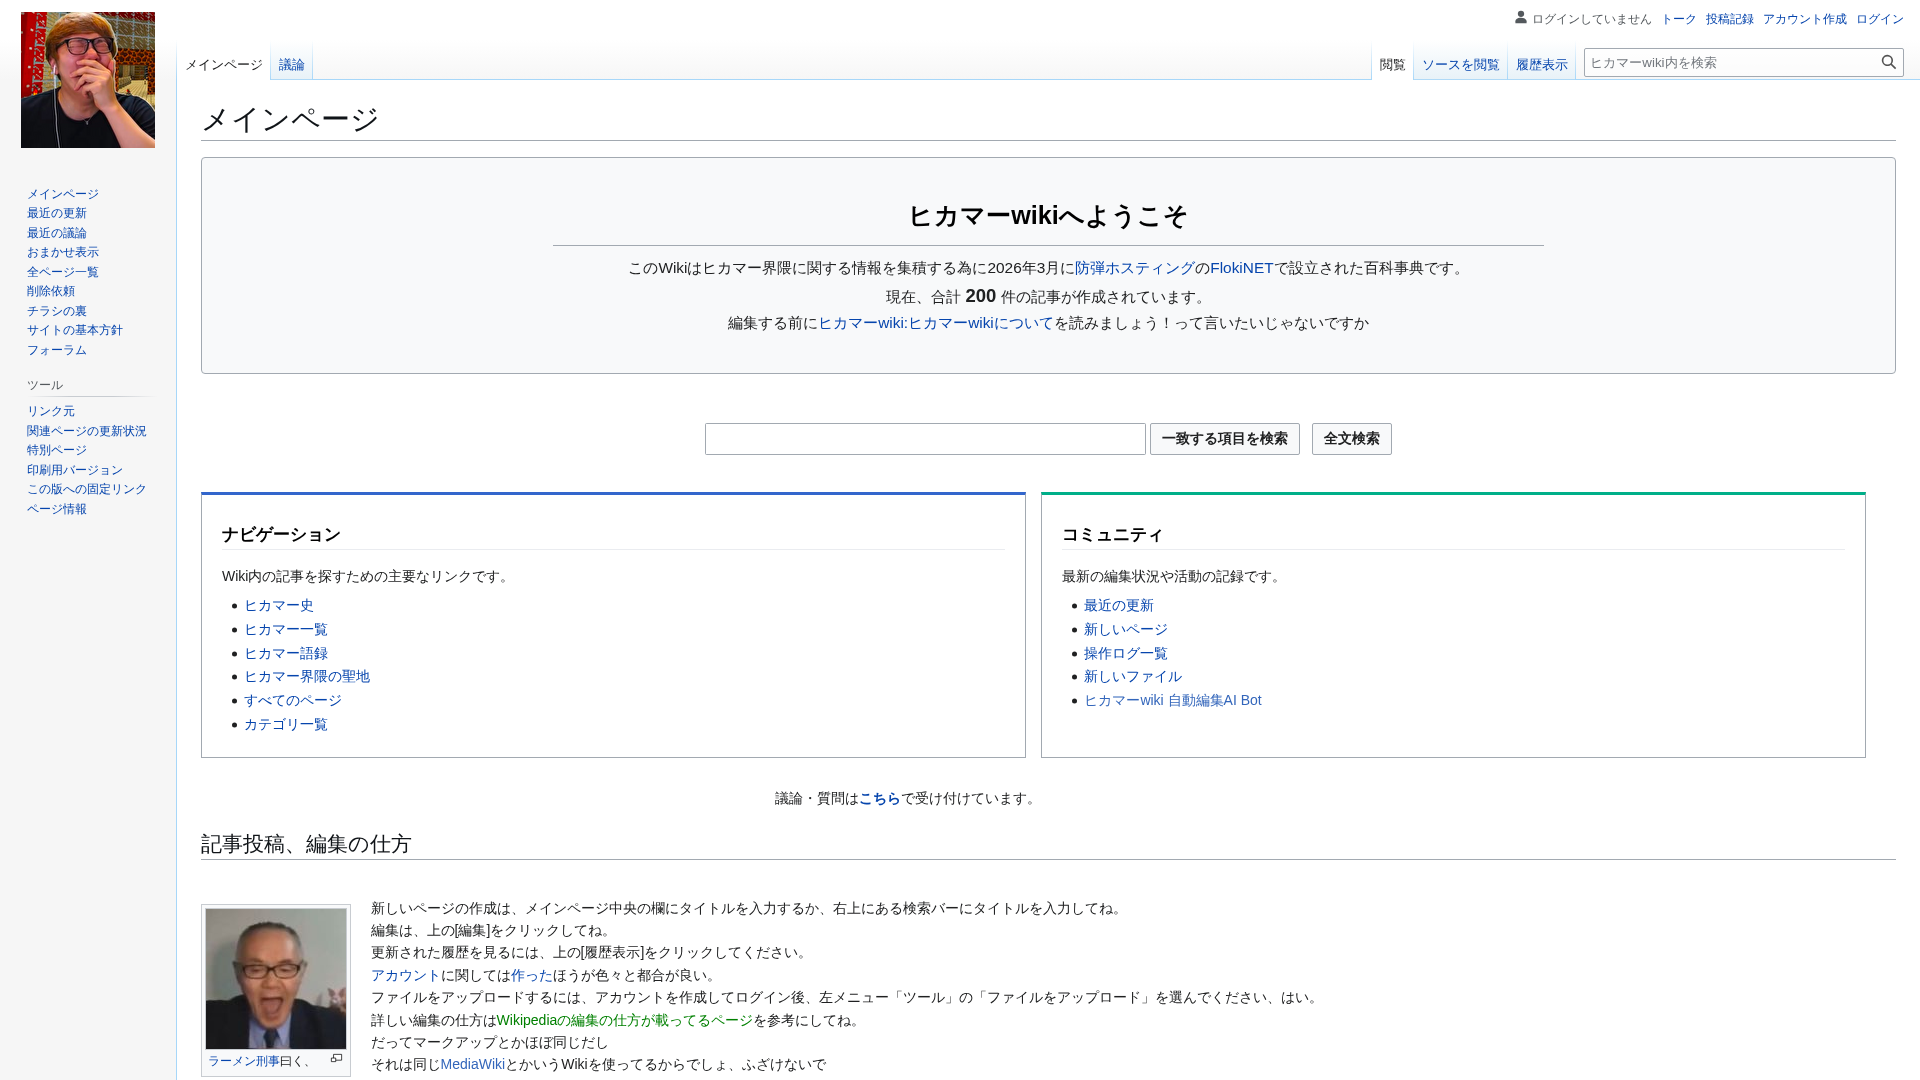Open 最近の更新 in コミュニティ box
The height and width of the screenshot is (1080, 1920).
[1119, 605]
